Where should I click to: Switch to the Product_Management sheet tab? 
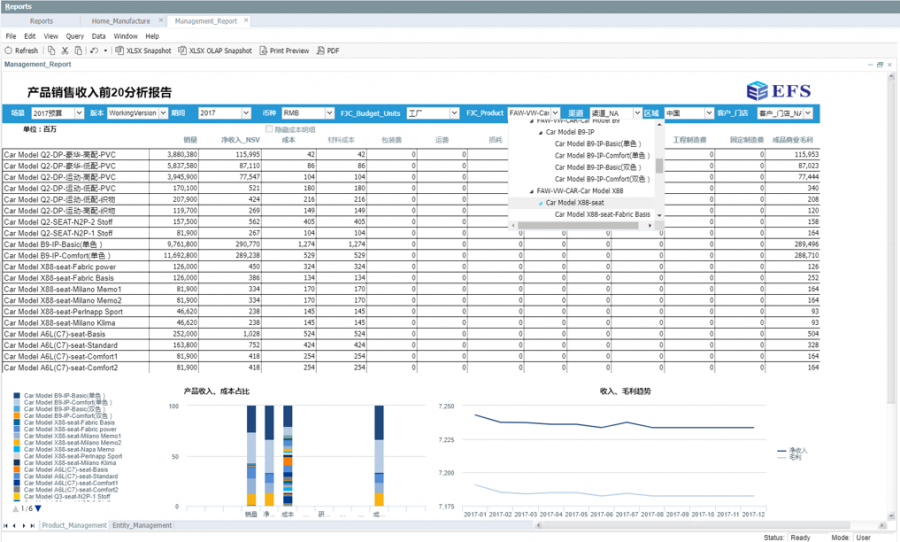[74, 525]
